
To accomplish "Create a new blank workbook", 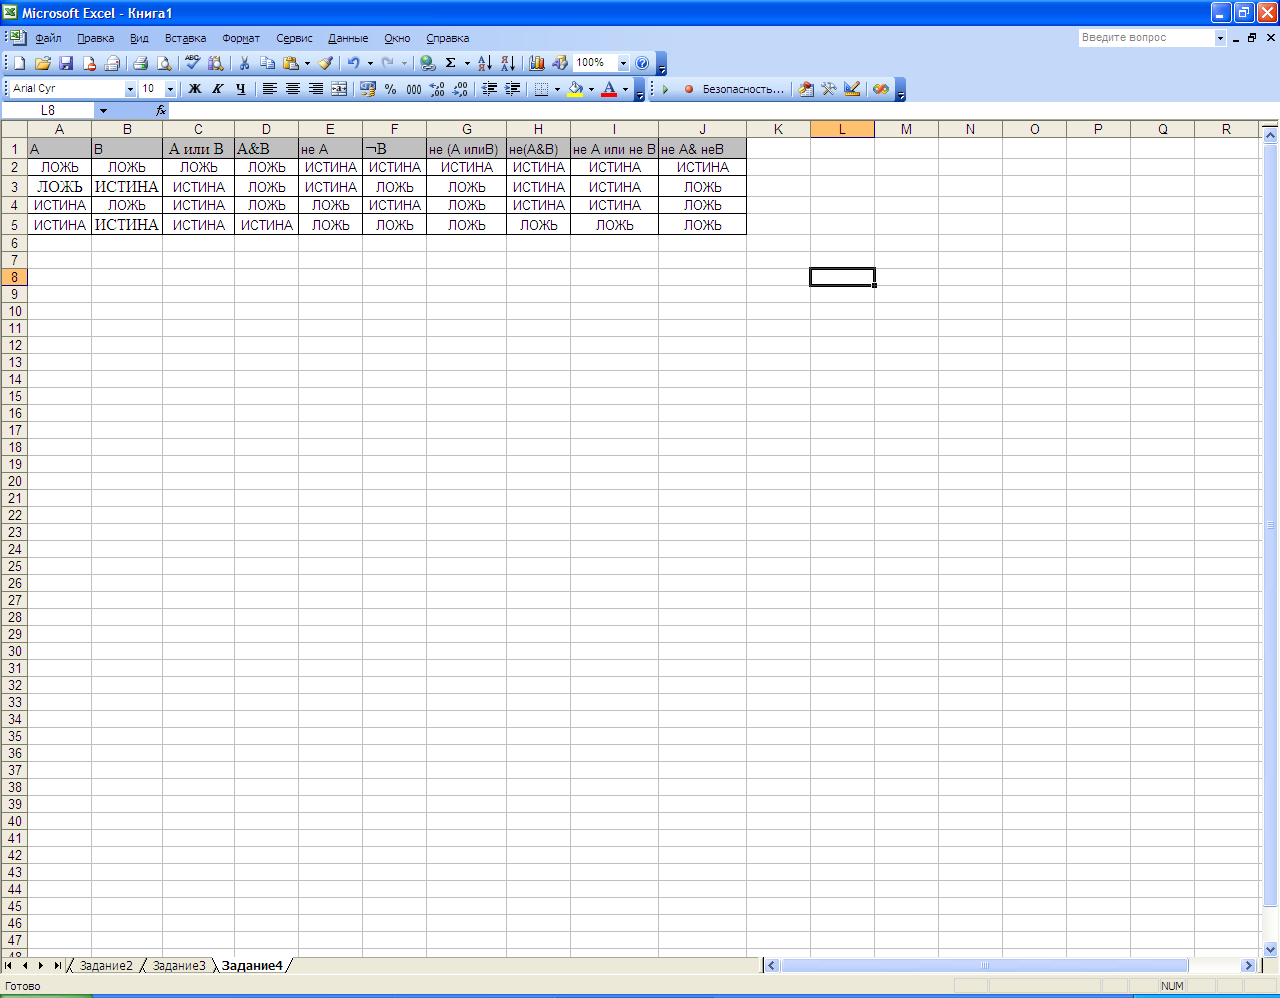I will (x=19, y=63).
